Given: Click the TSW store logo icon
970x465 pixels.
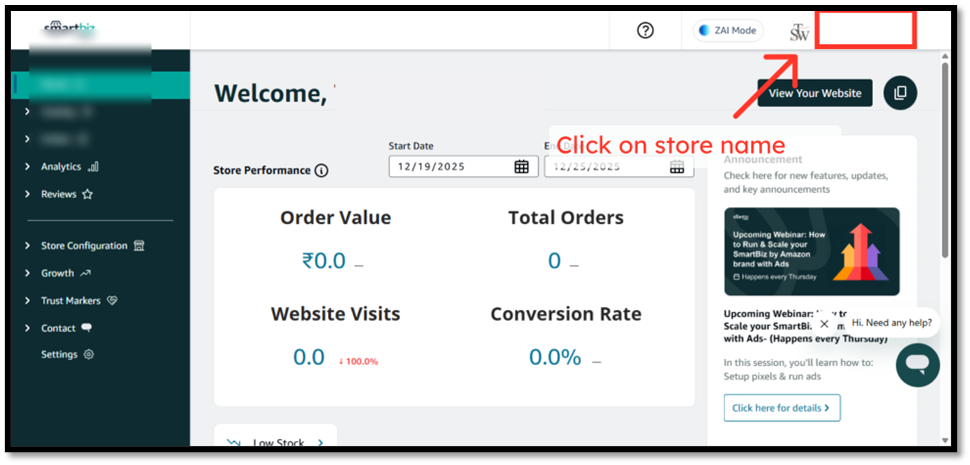Looking at the screenshot, I should click(799, 32).
